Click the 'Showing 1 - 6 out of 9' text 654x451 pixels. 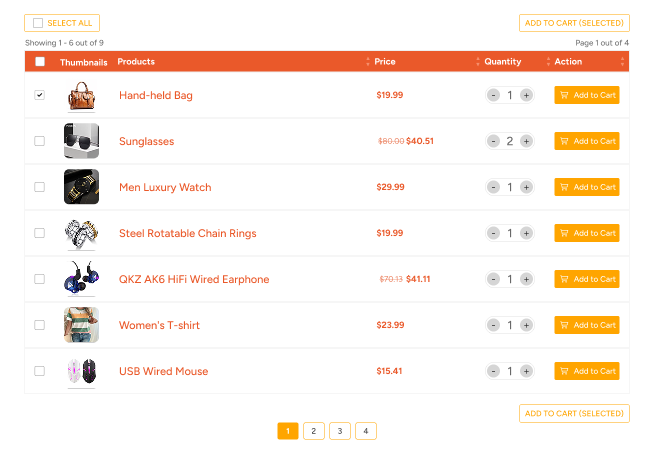pyautogui.click(x=64, y=43)
